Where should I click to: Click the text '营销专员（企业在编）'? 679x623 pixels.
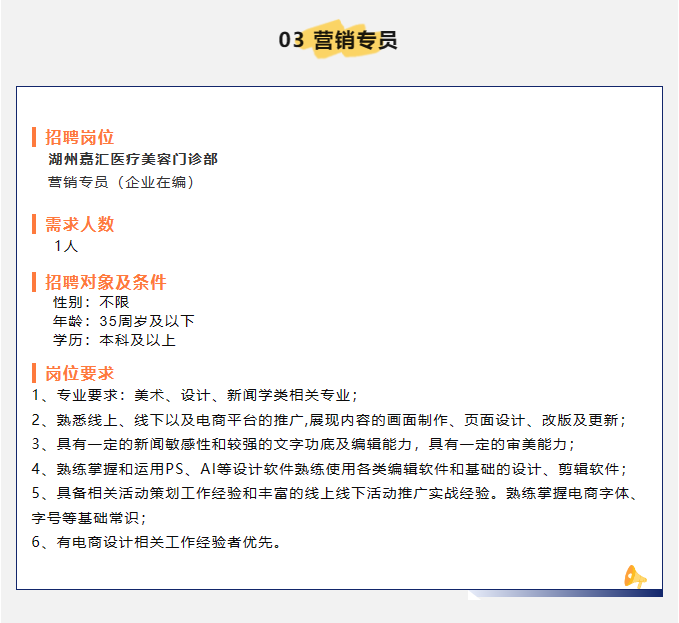pos(122,182)
